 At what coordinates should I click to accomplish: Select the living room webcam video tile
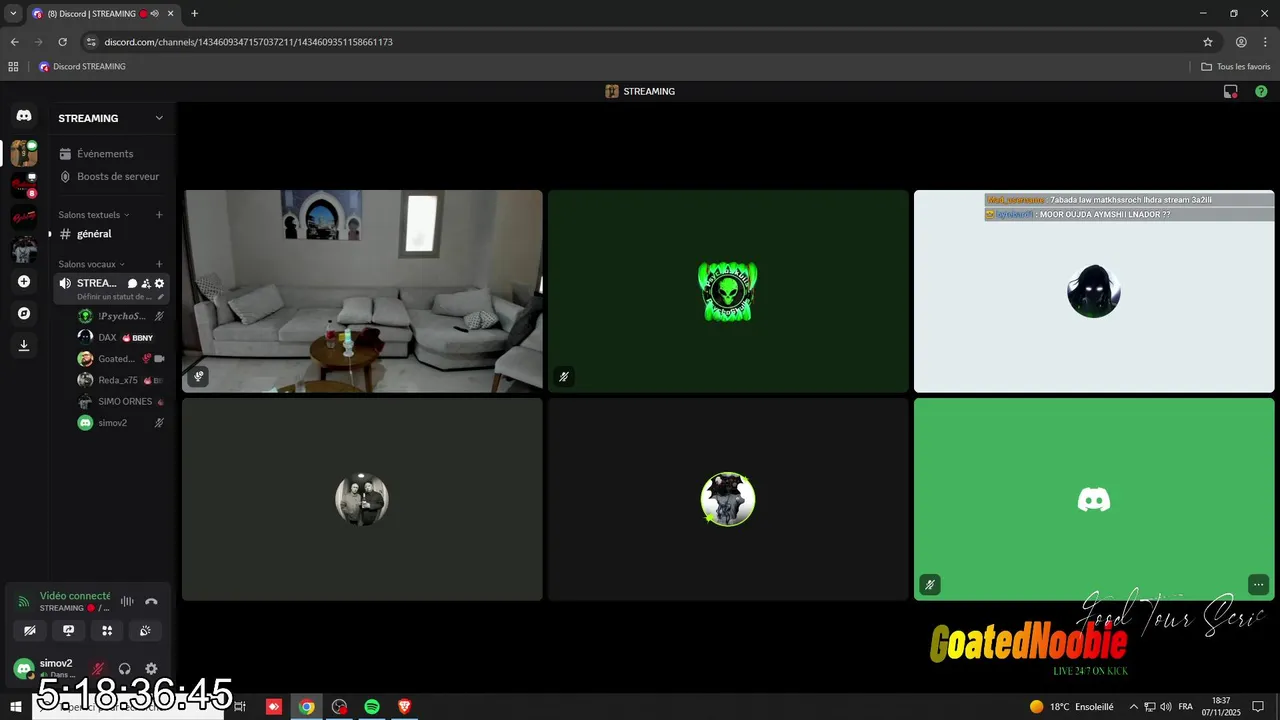click(x=362, y=291)
